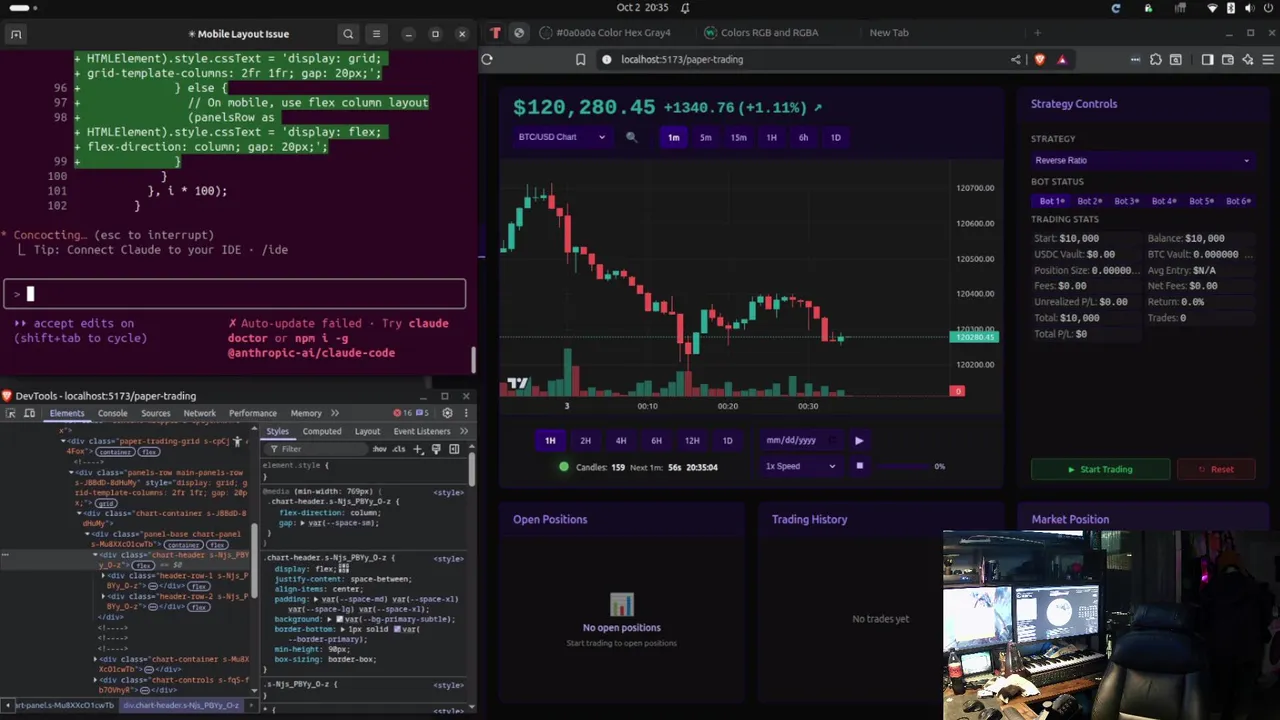Image resolution: width=1280 pixels, height=720 pixels.
Task: Select the 5m timeframe button
Action: point(705,137)
